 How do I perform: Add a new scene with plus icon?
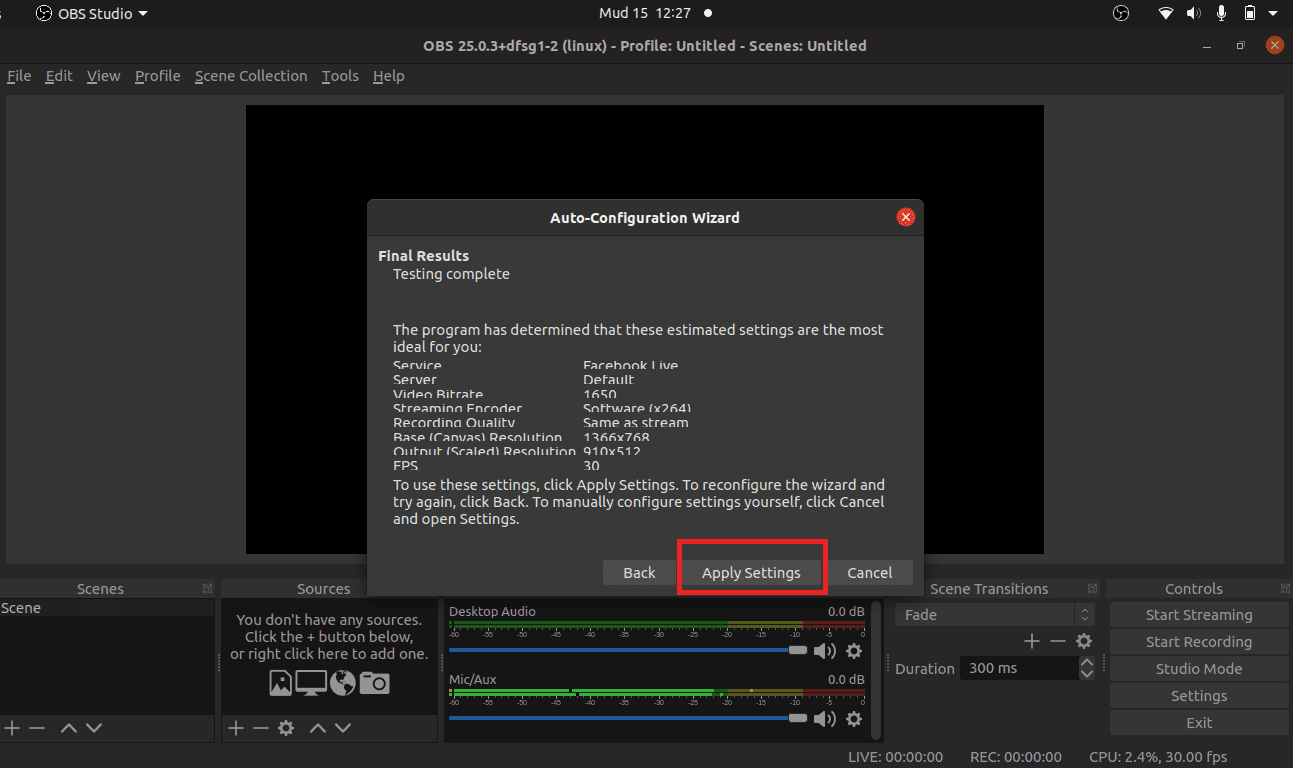[12, 728]
